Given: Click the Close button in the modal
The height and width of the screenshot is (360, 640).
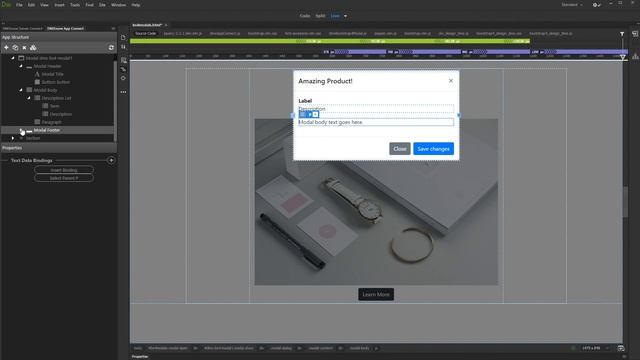Looking at the screenshot, I should [400, 149].
